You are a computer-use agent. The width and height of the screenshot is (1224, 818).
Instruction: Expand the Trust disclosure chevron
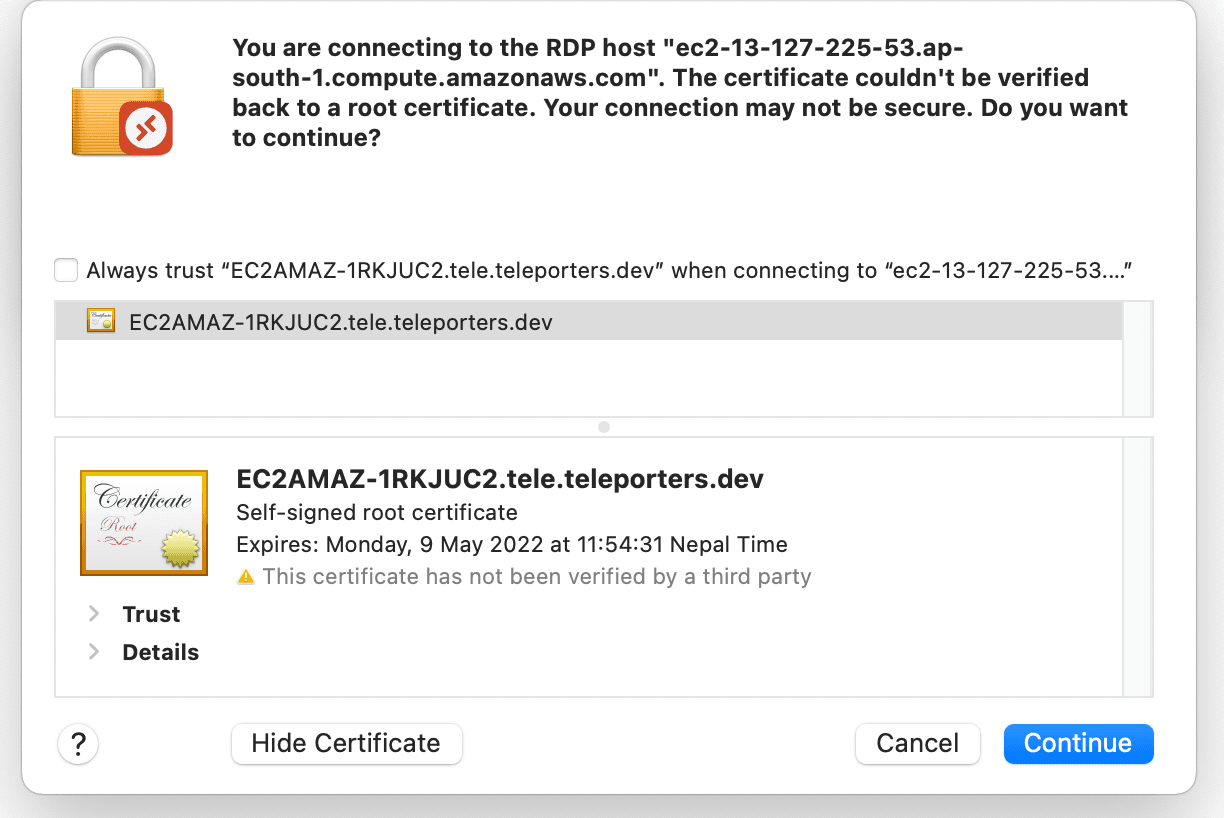(95, 614)
